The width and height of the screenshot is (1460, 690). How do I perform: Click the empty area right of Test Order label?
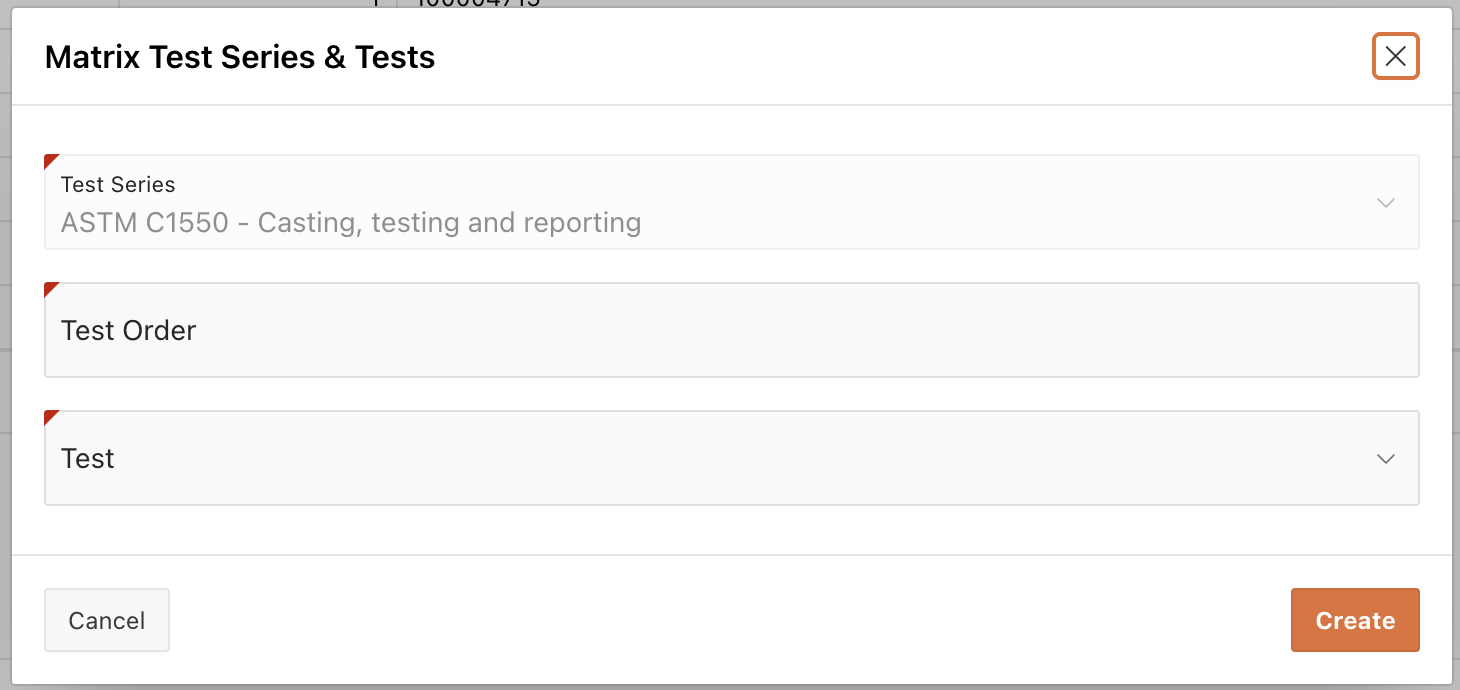point(800,331)
